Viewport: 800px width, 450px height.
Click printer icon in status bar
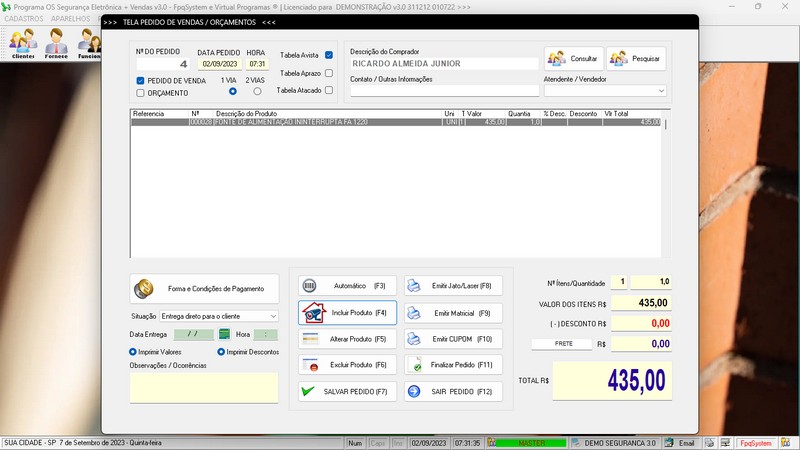tap(709, 443)
